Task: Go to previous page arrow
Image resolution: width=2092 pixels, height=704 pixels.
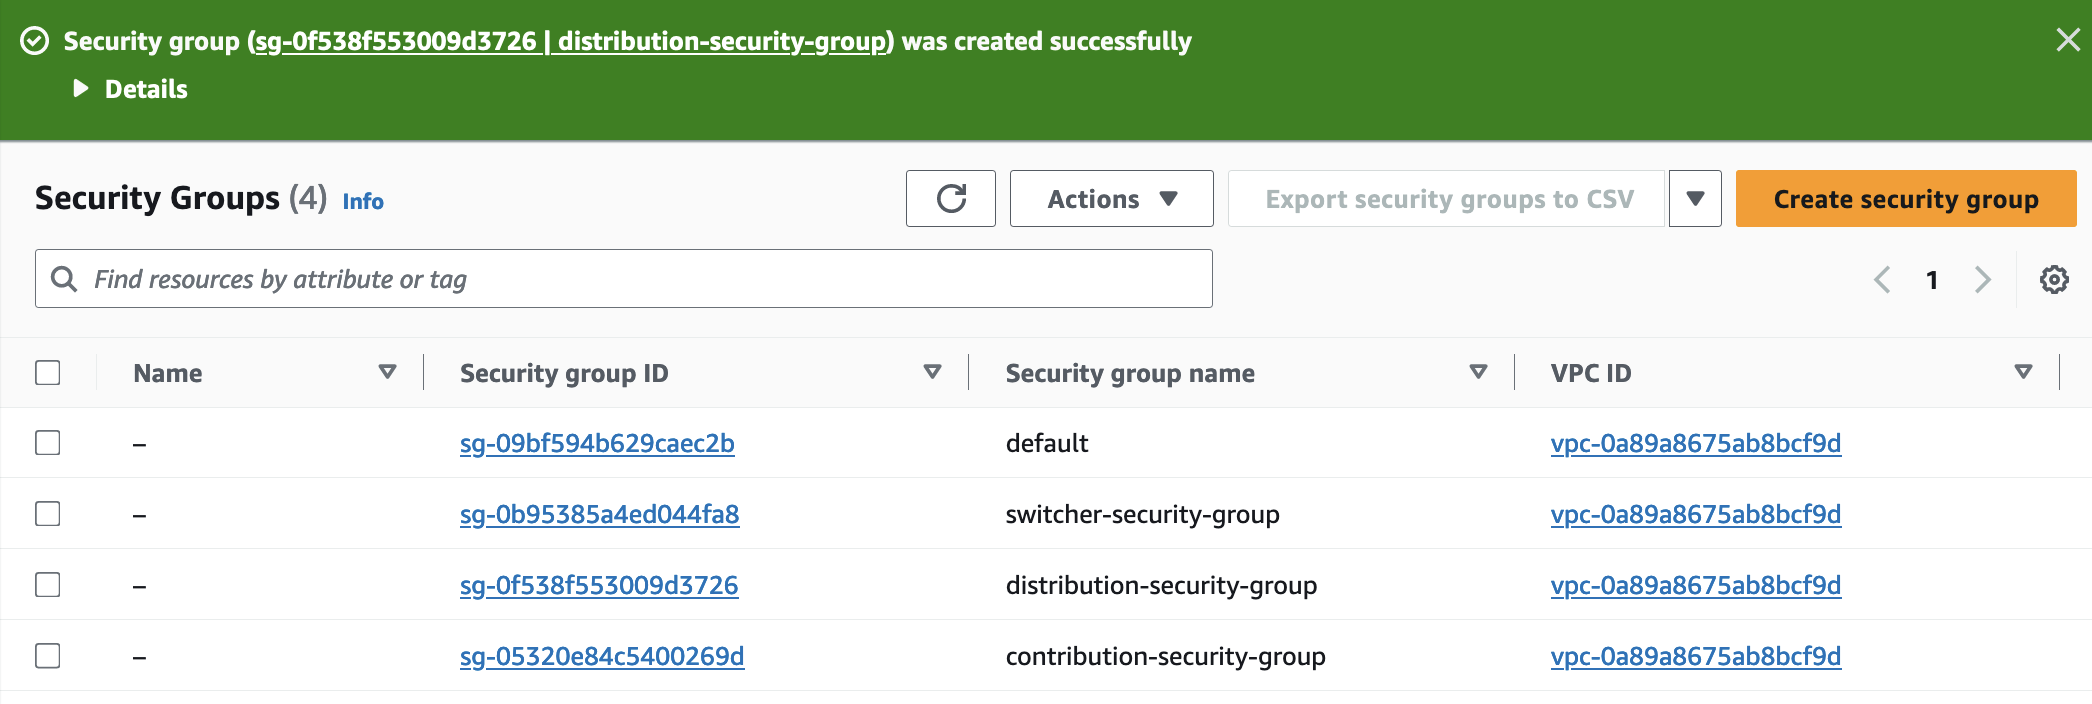Action: (1882, 279)
